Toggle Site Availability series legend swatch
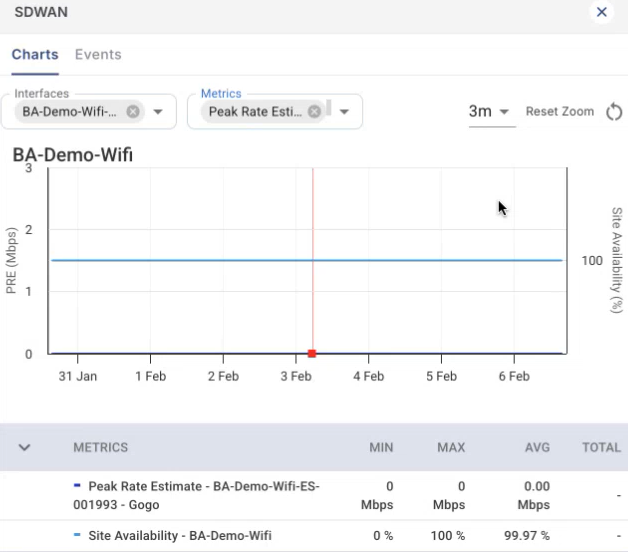Viewport: 628px width, 552px height. click(78, 535)
